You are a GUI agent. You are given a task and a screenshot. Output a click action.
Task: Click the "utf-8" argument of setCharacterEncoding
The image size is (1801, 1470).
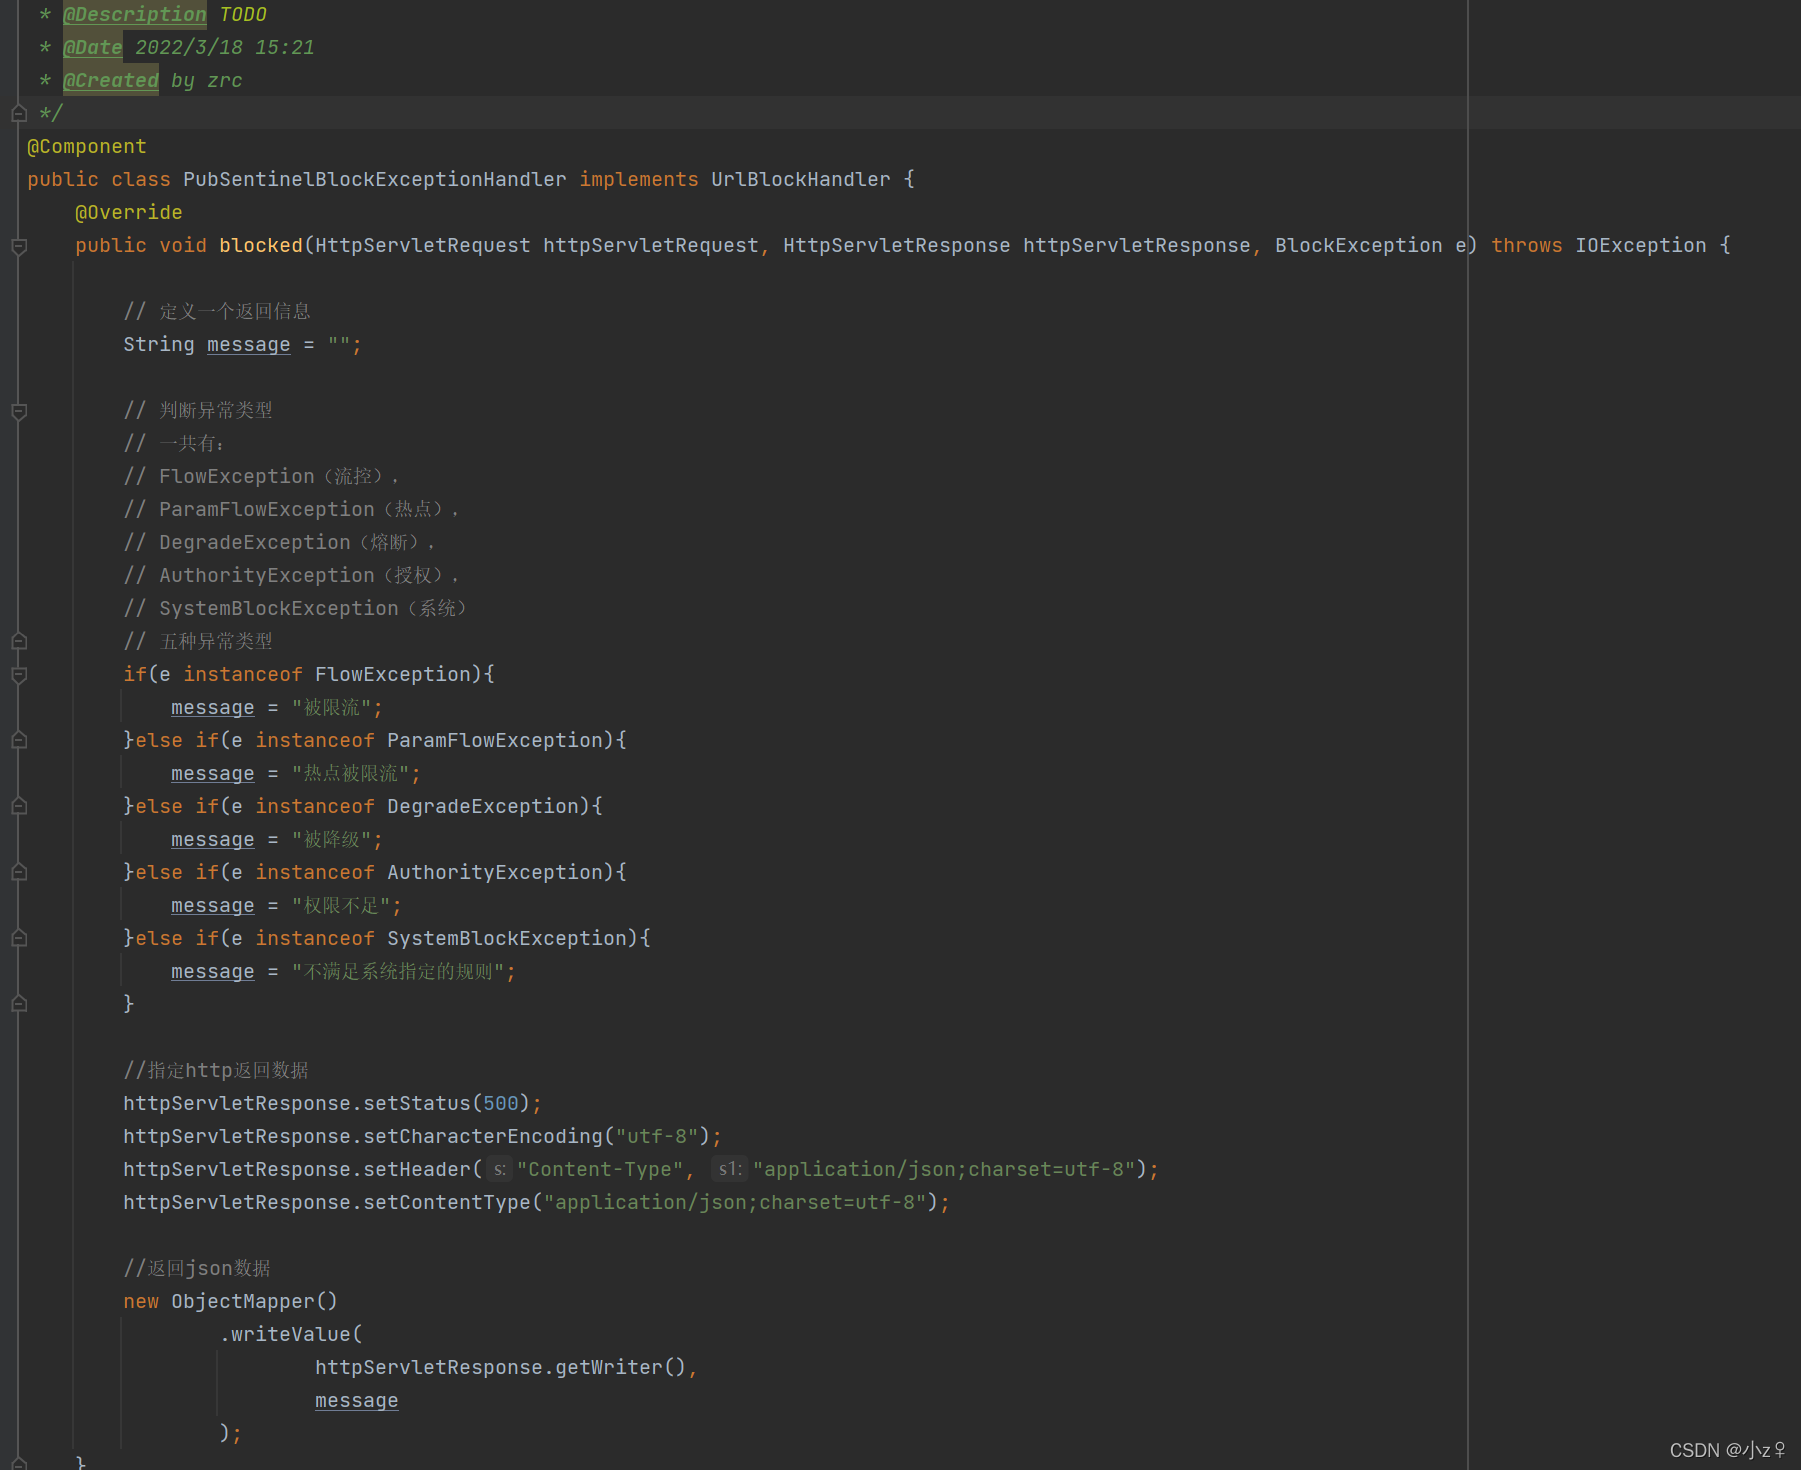pyautogui.click(x=657, y=1137)
